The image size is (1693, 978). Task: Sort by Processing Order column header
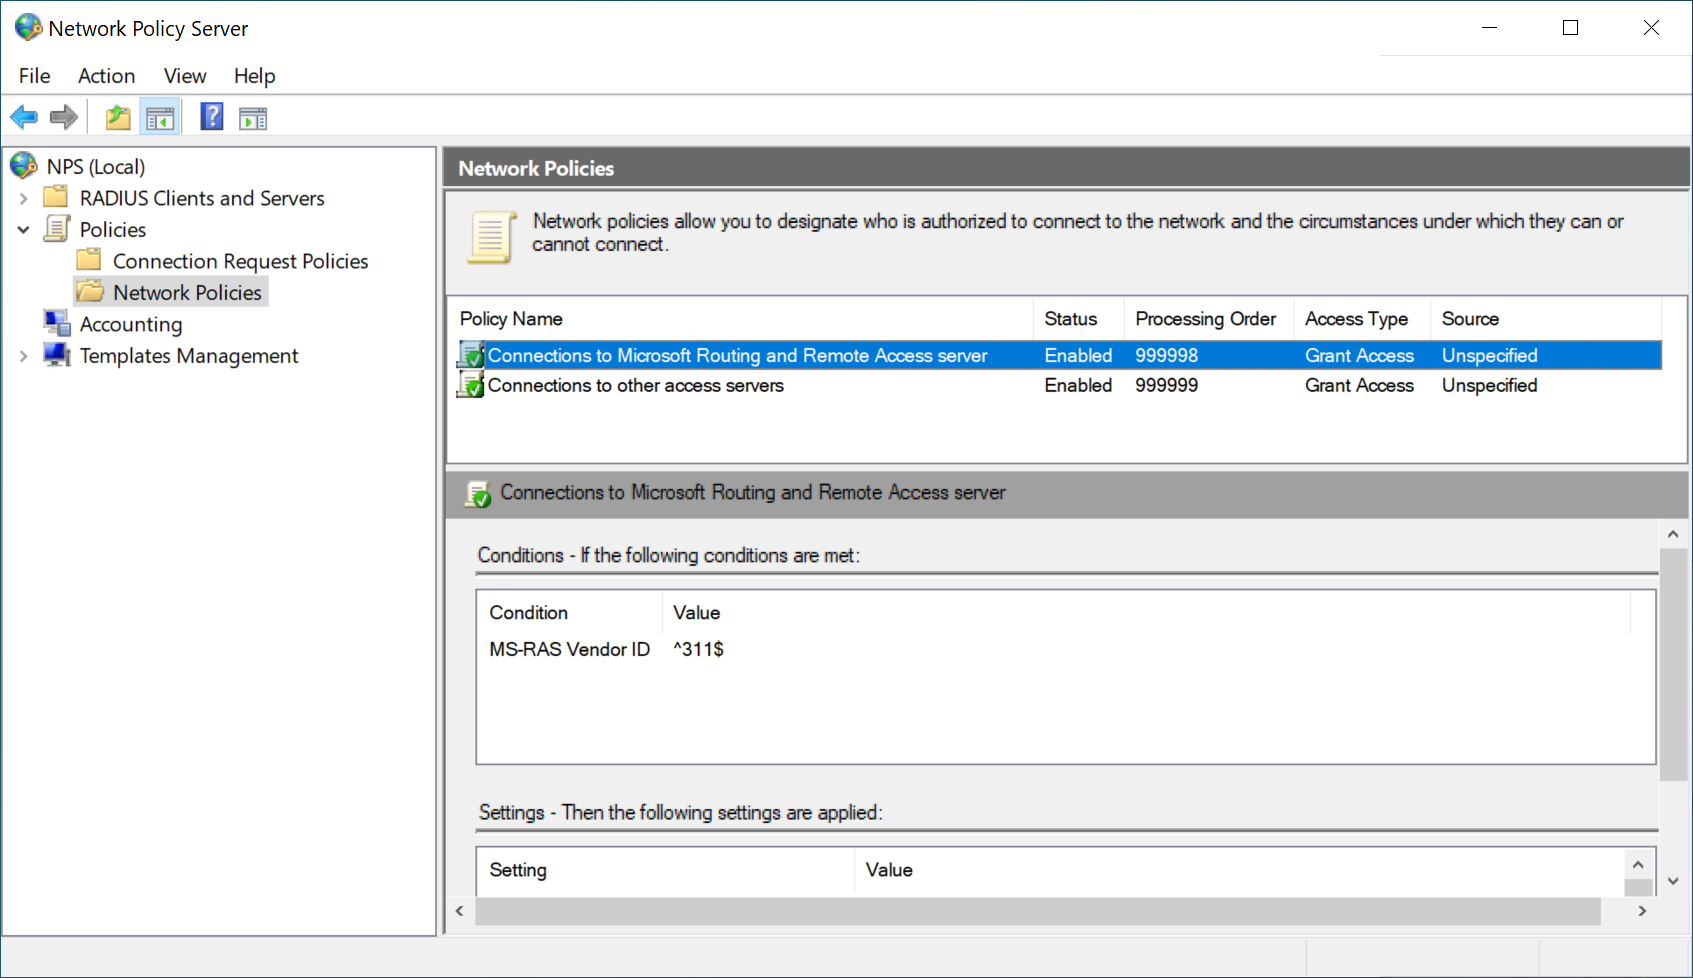point(1205,319)
